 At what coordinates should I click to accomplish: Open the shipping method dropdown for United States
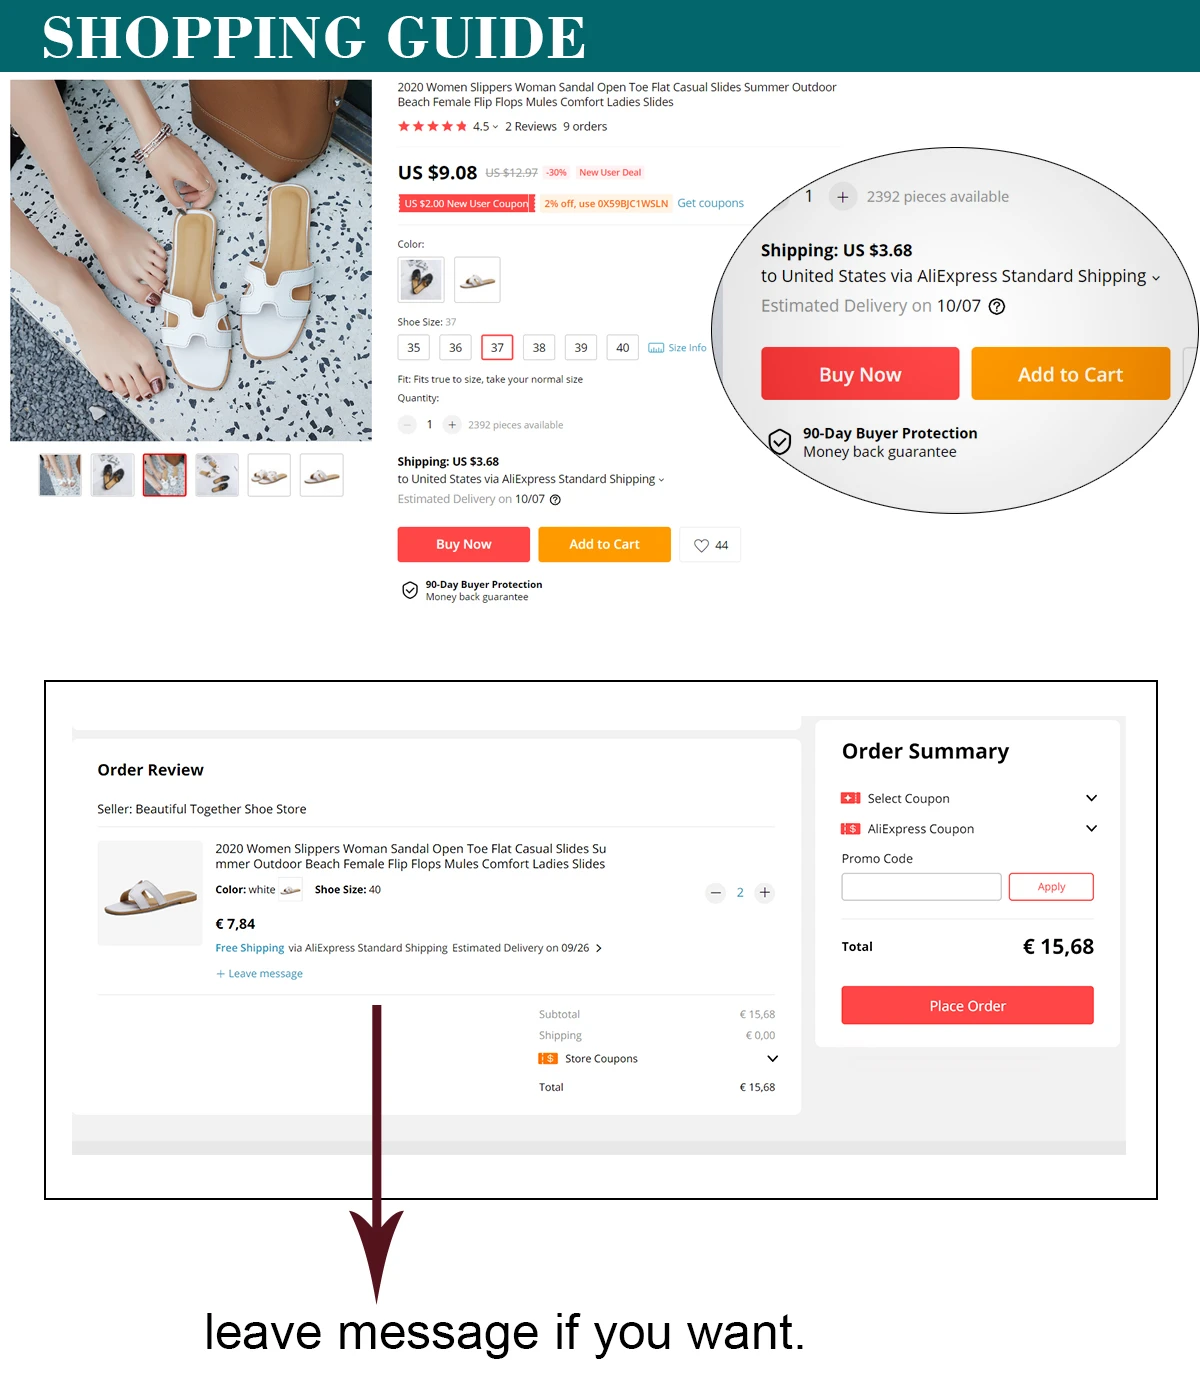(661, 480)
